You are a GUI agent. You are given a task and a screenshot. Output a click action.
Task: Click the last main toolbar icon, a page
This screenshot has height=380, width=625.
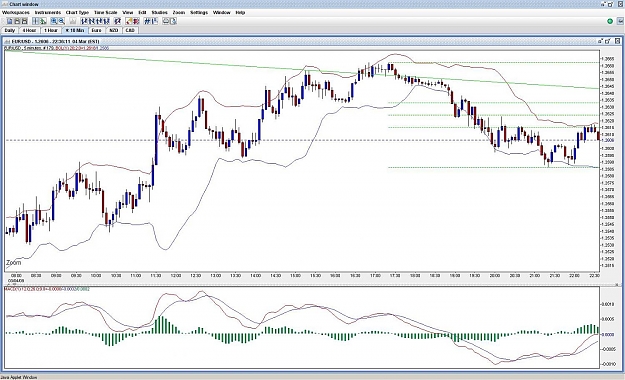coord(173,21)
